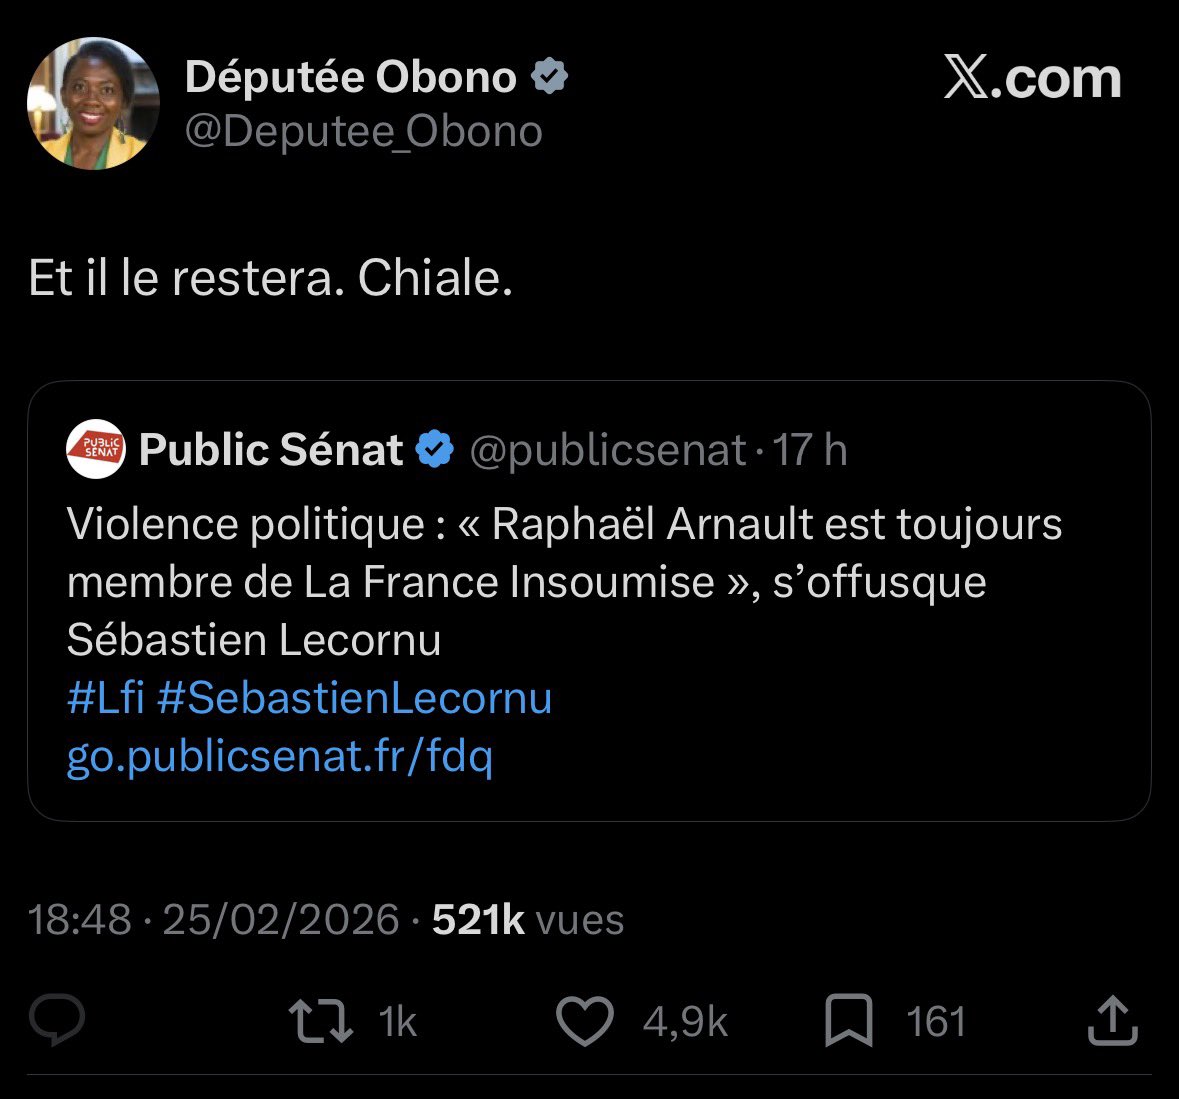Viewport: 1179px width, 1099px height.
Task: Click the 18:48 · 25/02/2026 timestamp
Action: click(213, 919)
